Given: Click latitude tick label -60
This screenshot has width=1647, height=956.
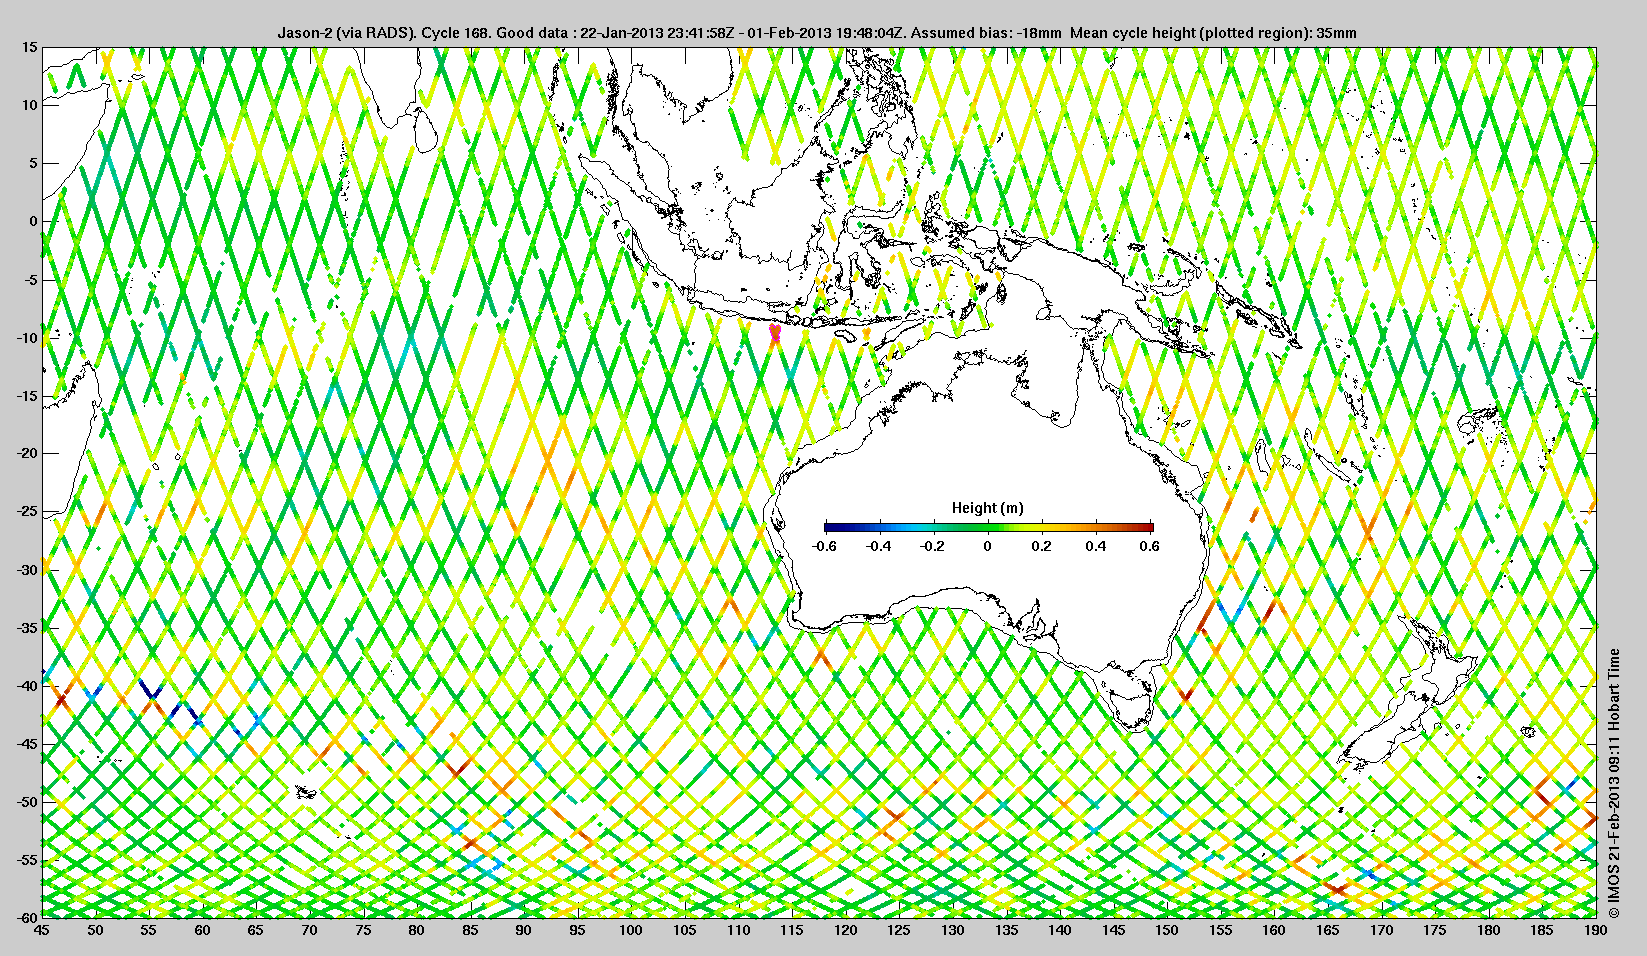Looking at the screenshot, I should [27, 917].
